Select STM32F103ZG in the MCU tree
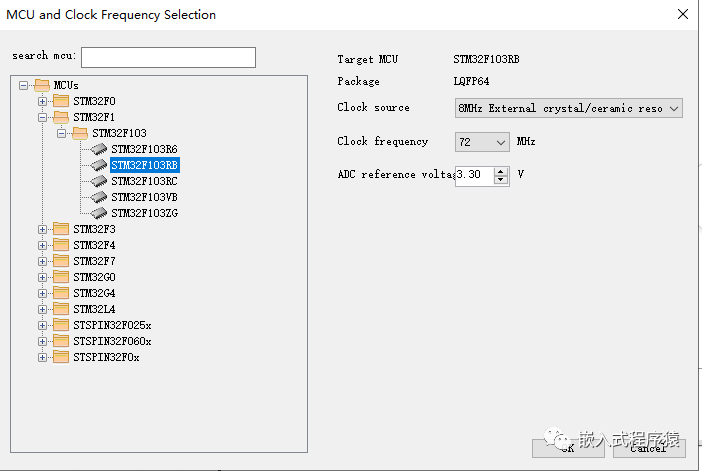Viewport: 702px width, 471px height. (x=145, y=214)
